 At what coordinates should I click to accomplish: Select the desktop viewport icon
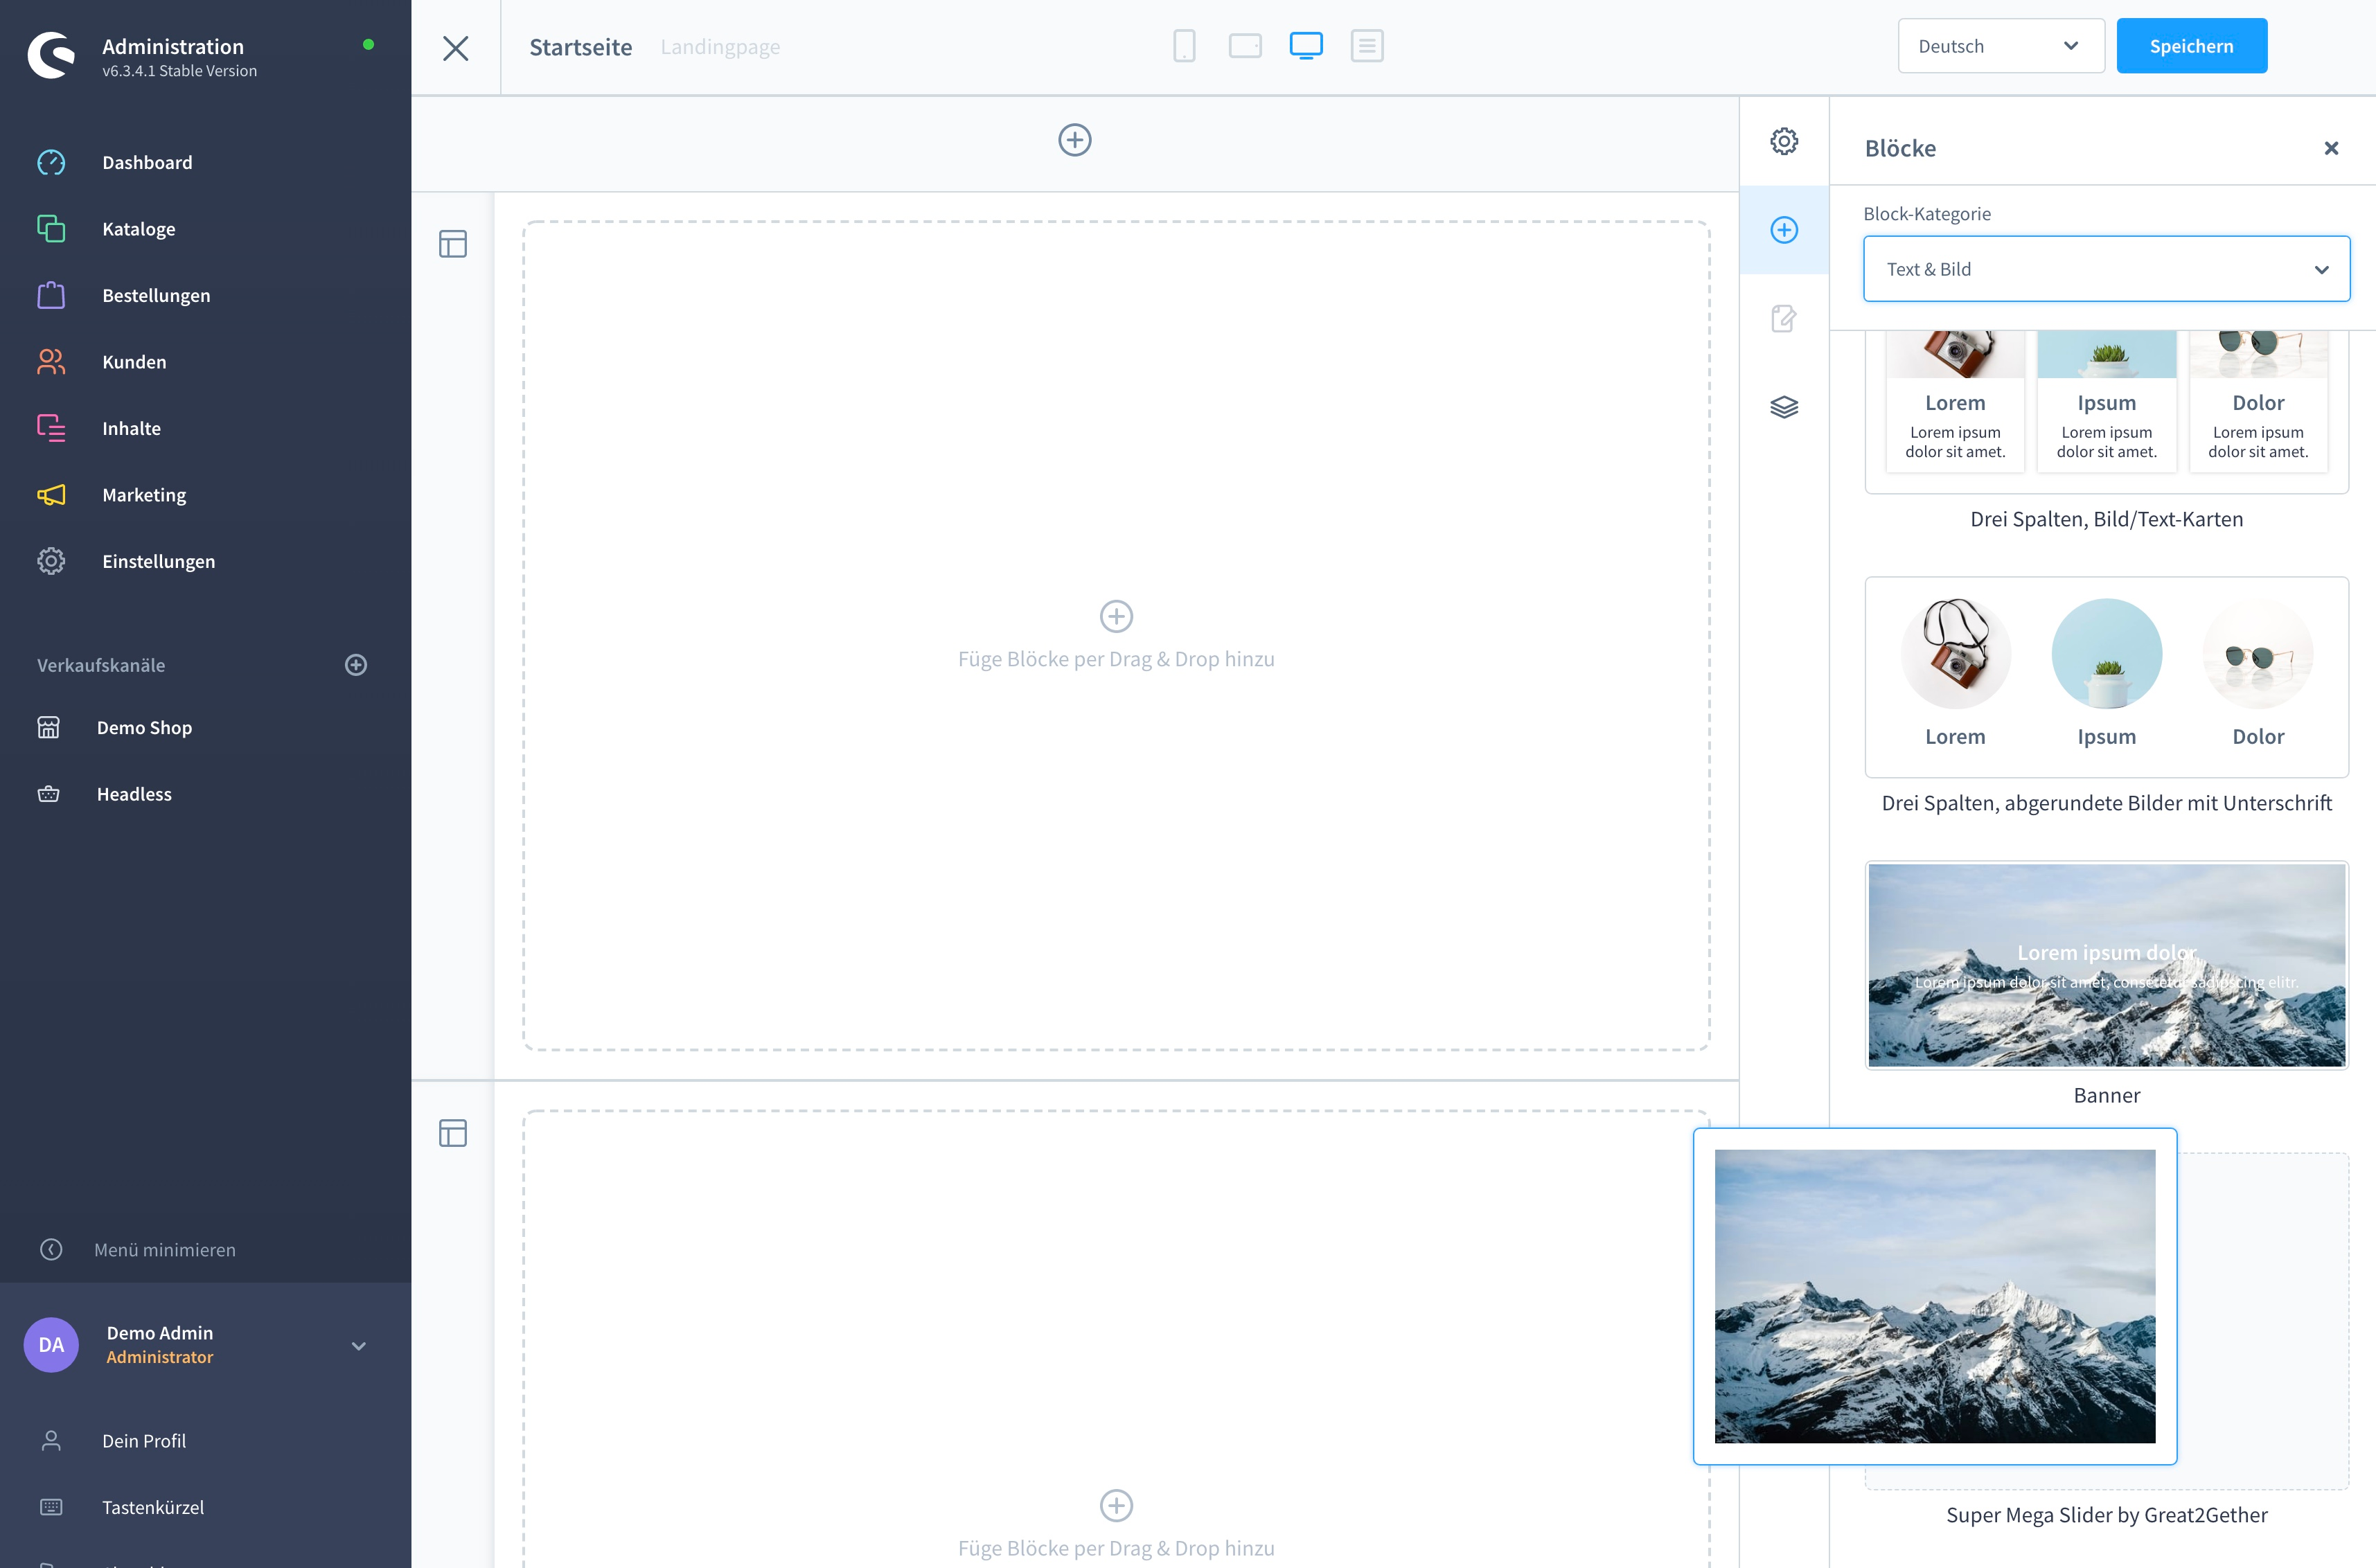(x=1306, y=46)
